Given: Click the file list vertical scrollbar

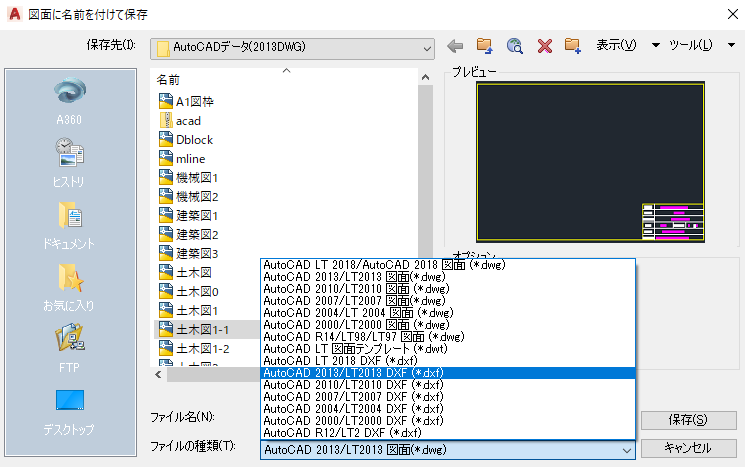Looking at the screenshot, I should click(x=426, y=171).
